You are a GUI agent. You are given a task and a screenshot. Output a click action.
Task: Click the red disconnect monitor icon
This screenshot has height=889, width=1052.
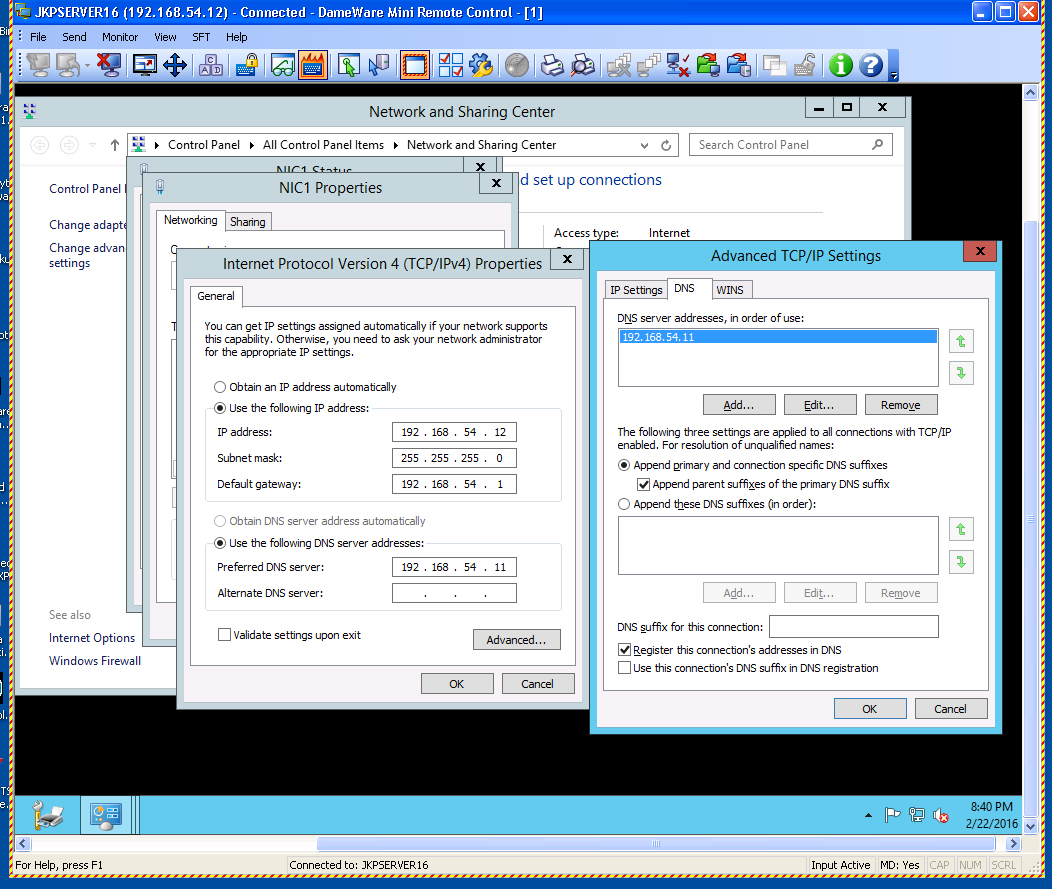click(x=110, y=65)
